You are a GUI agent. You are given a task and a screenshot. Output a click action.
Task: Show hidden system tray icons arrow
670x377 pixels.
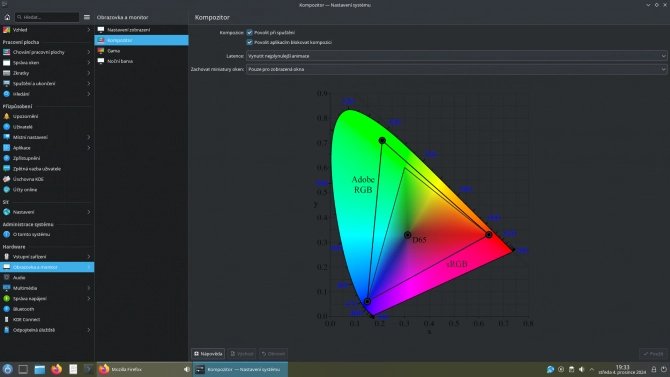point(592,369)
